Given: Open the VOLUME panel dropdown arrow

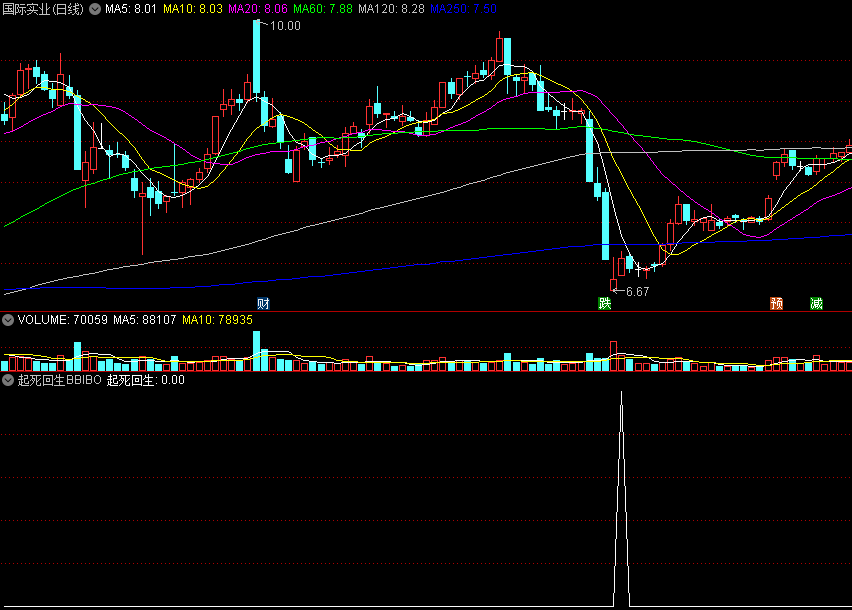Looking at the screenshot, I should [8, 320].
